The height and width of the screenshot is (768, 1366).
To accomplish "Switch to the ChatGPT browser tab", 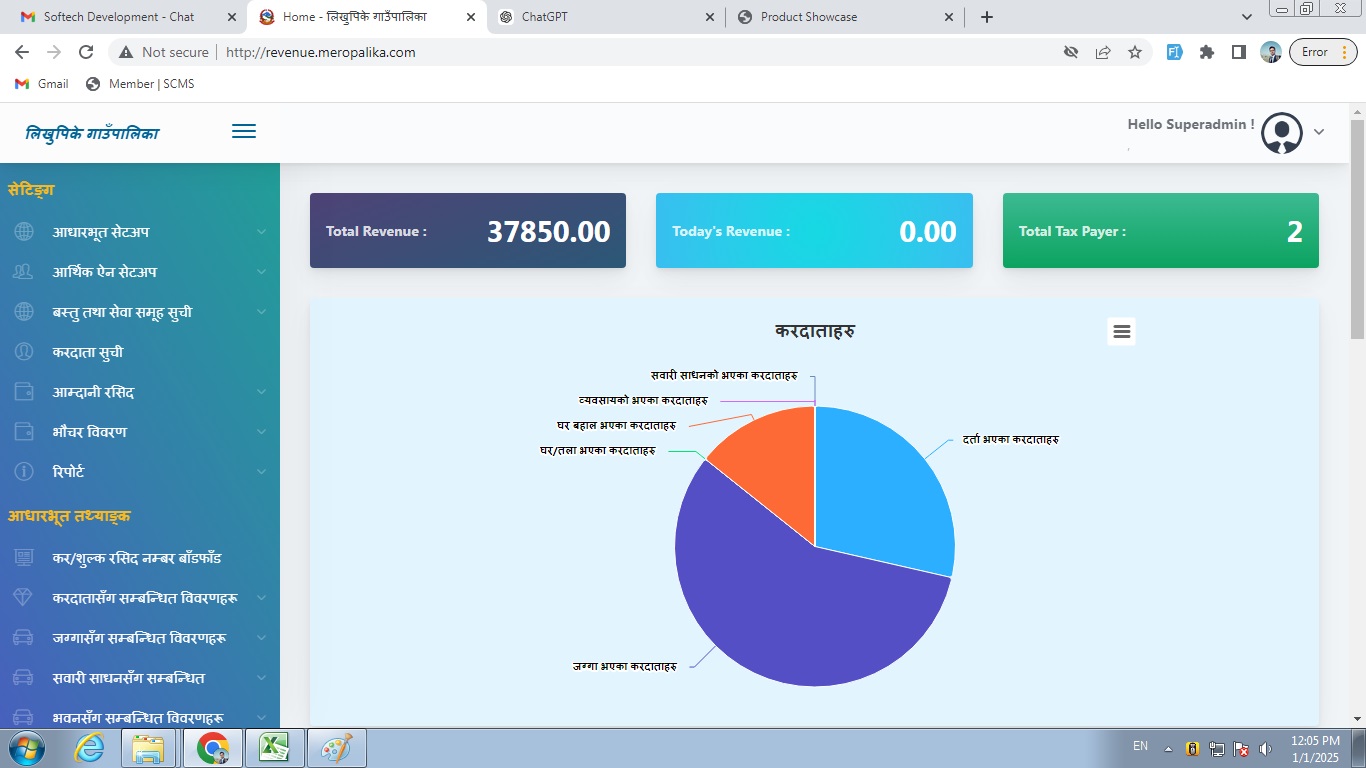I will (605, 17).
